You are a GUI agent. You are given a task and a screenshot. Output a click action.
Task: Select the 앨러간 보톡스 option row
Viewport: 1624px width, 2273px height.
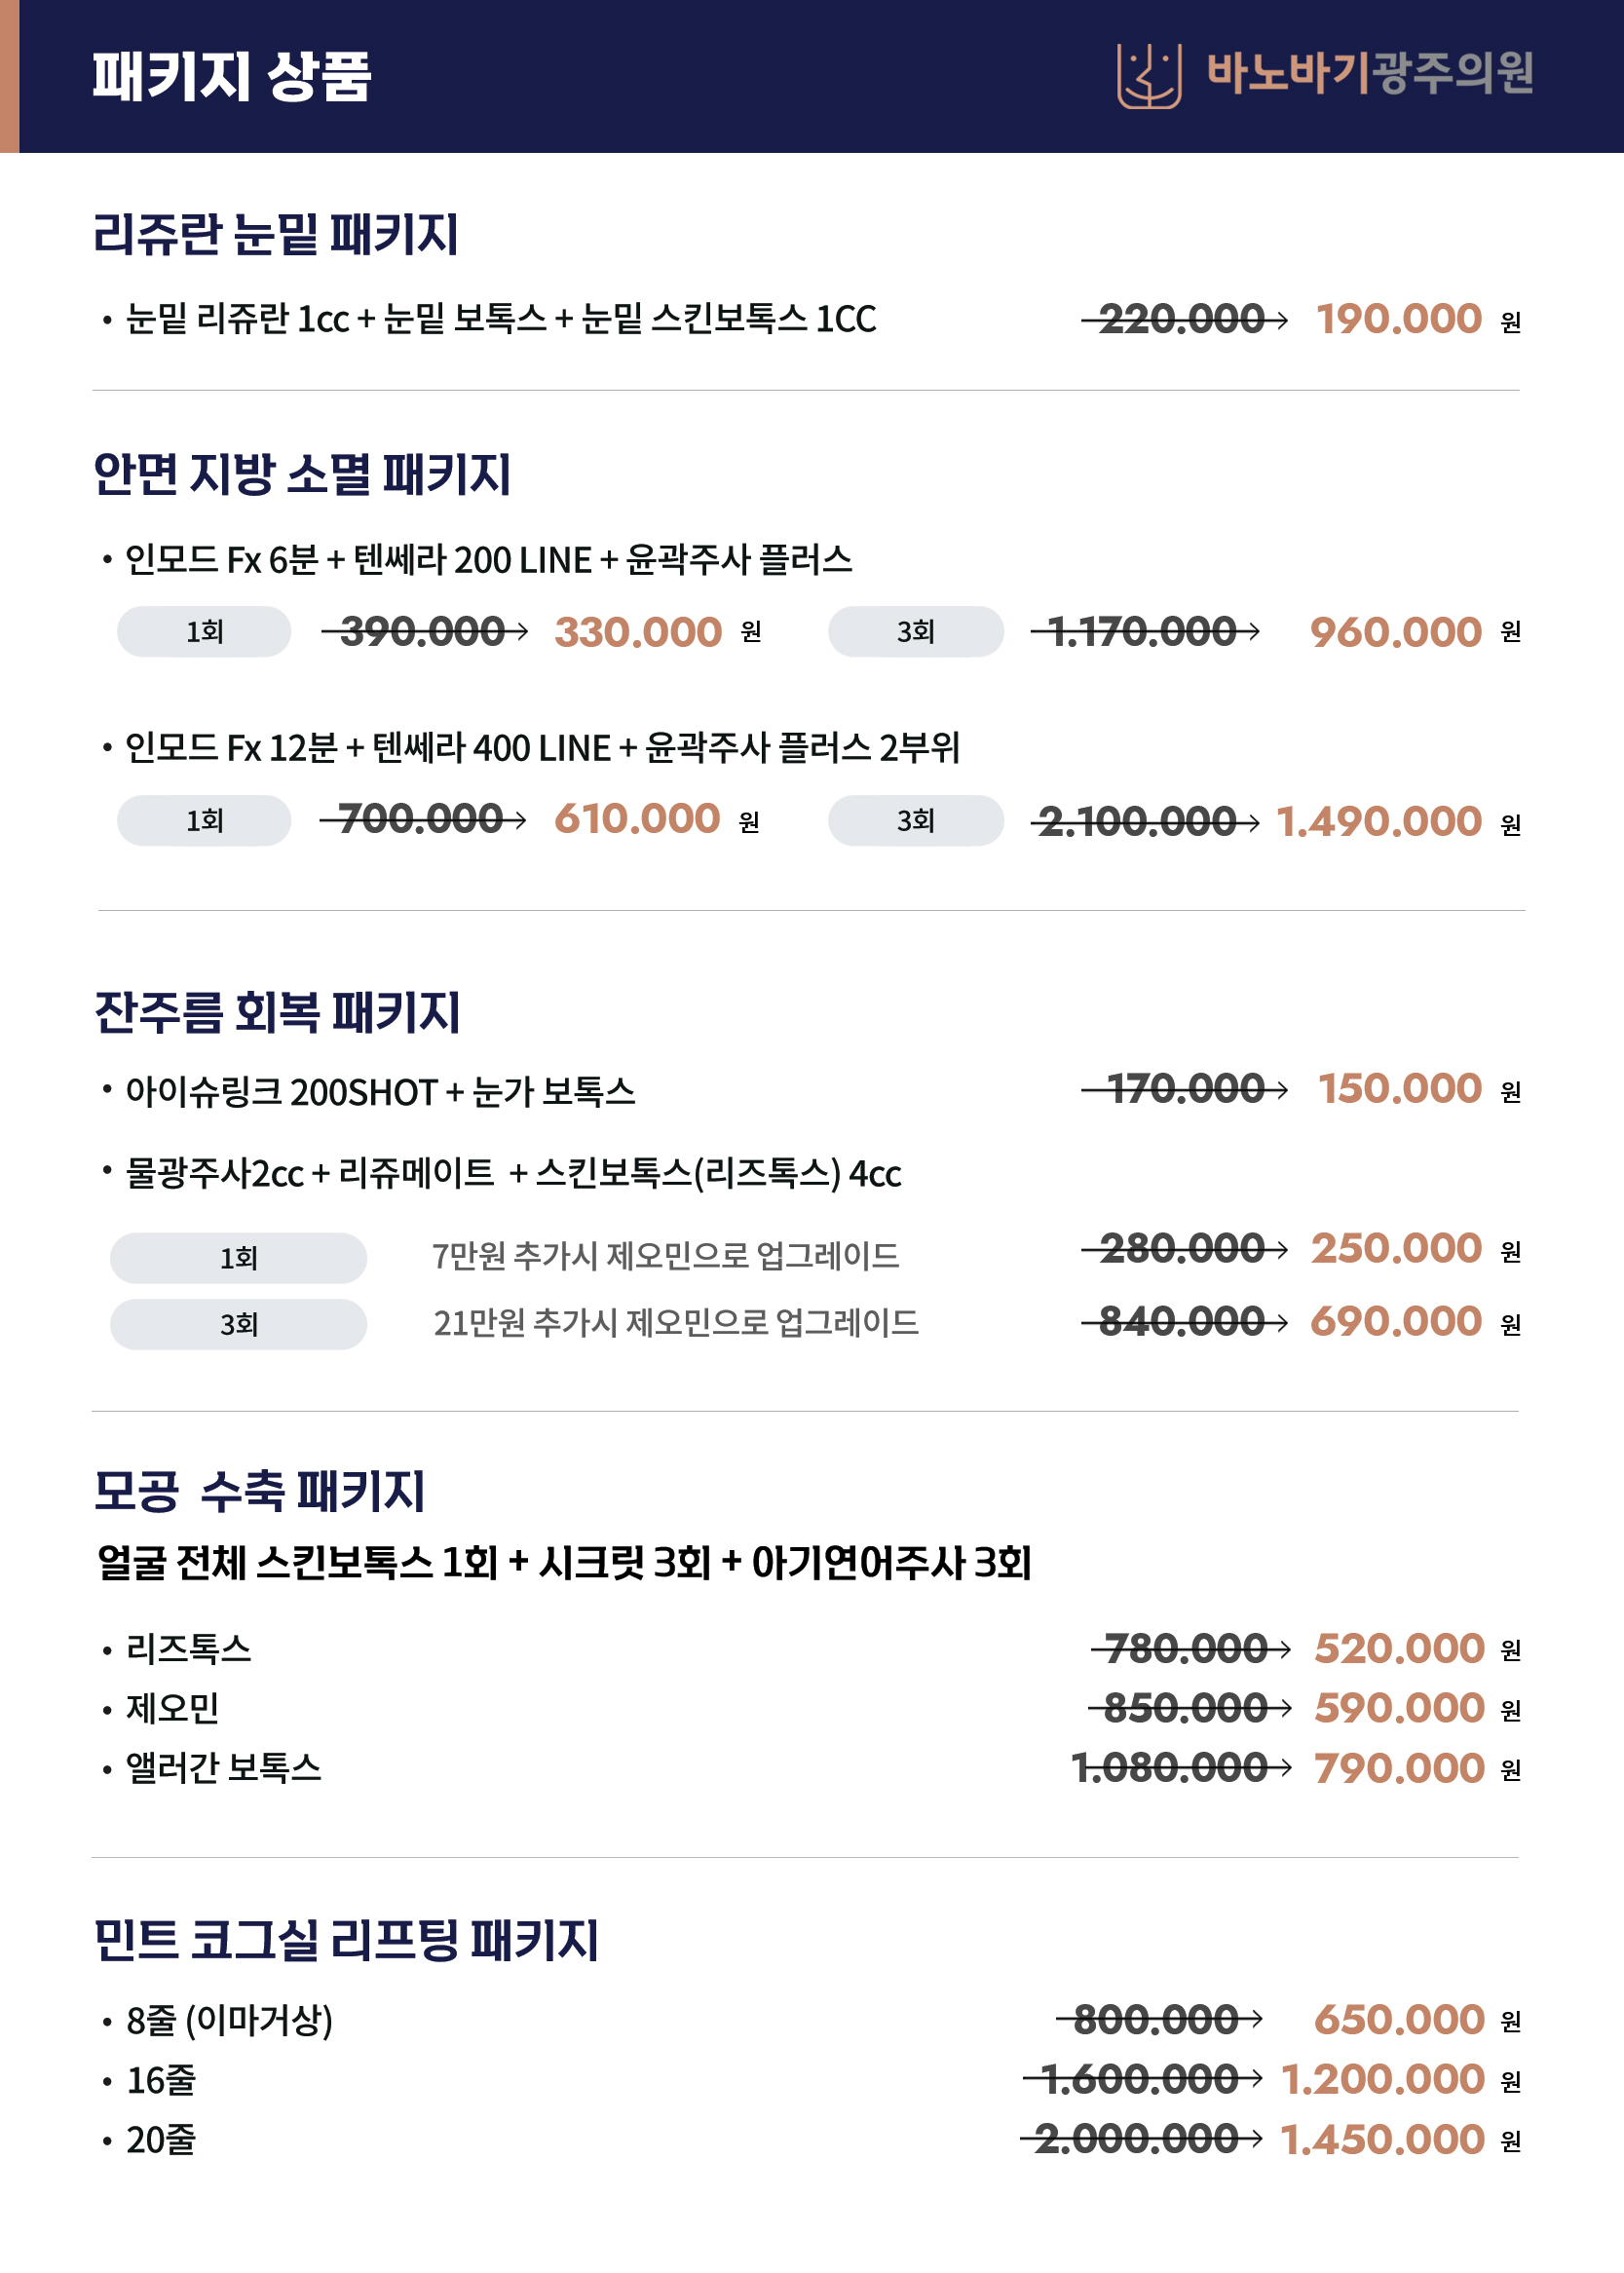click(x=810, y=1768)
